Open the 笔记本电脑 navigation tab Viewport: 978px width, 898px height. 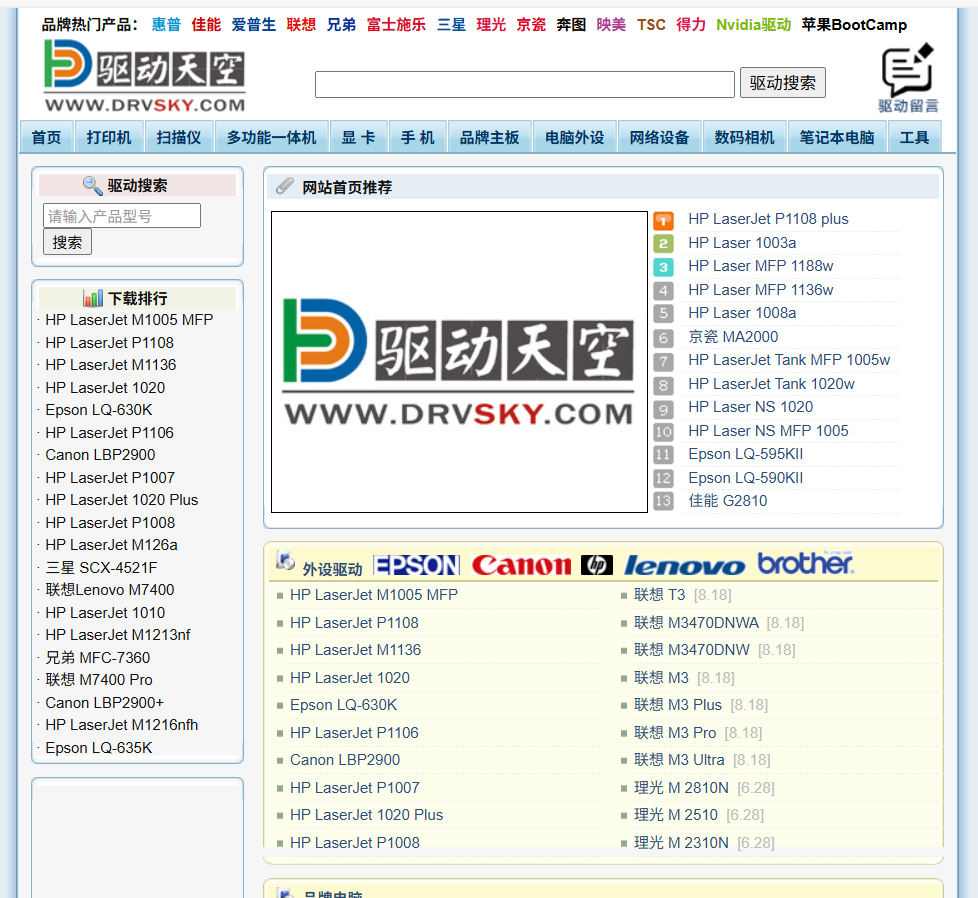837,137
